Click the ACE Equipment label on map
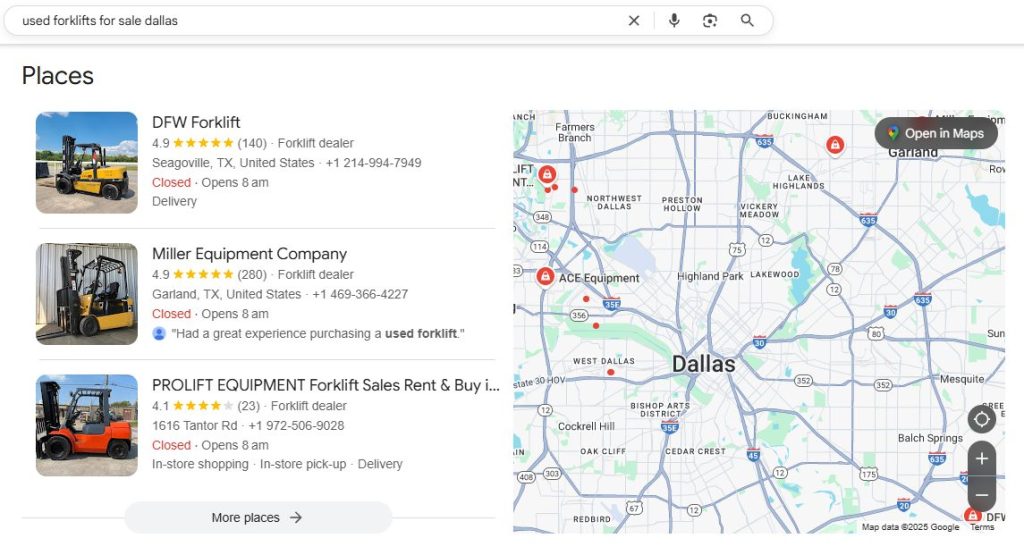This screenshot has height=555, width=1024. pyautogui.click(x=599, y=278)
